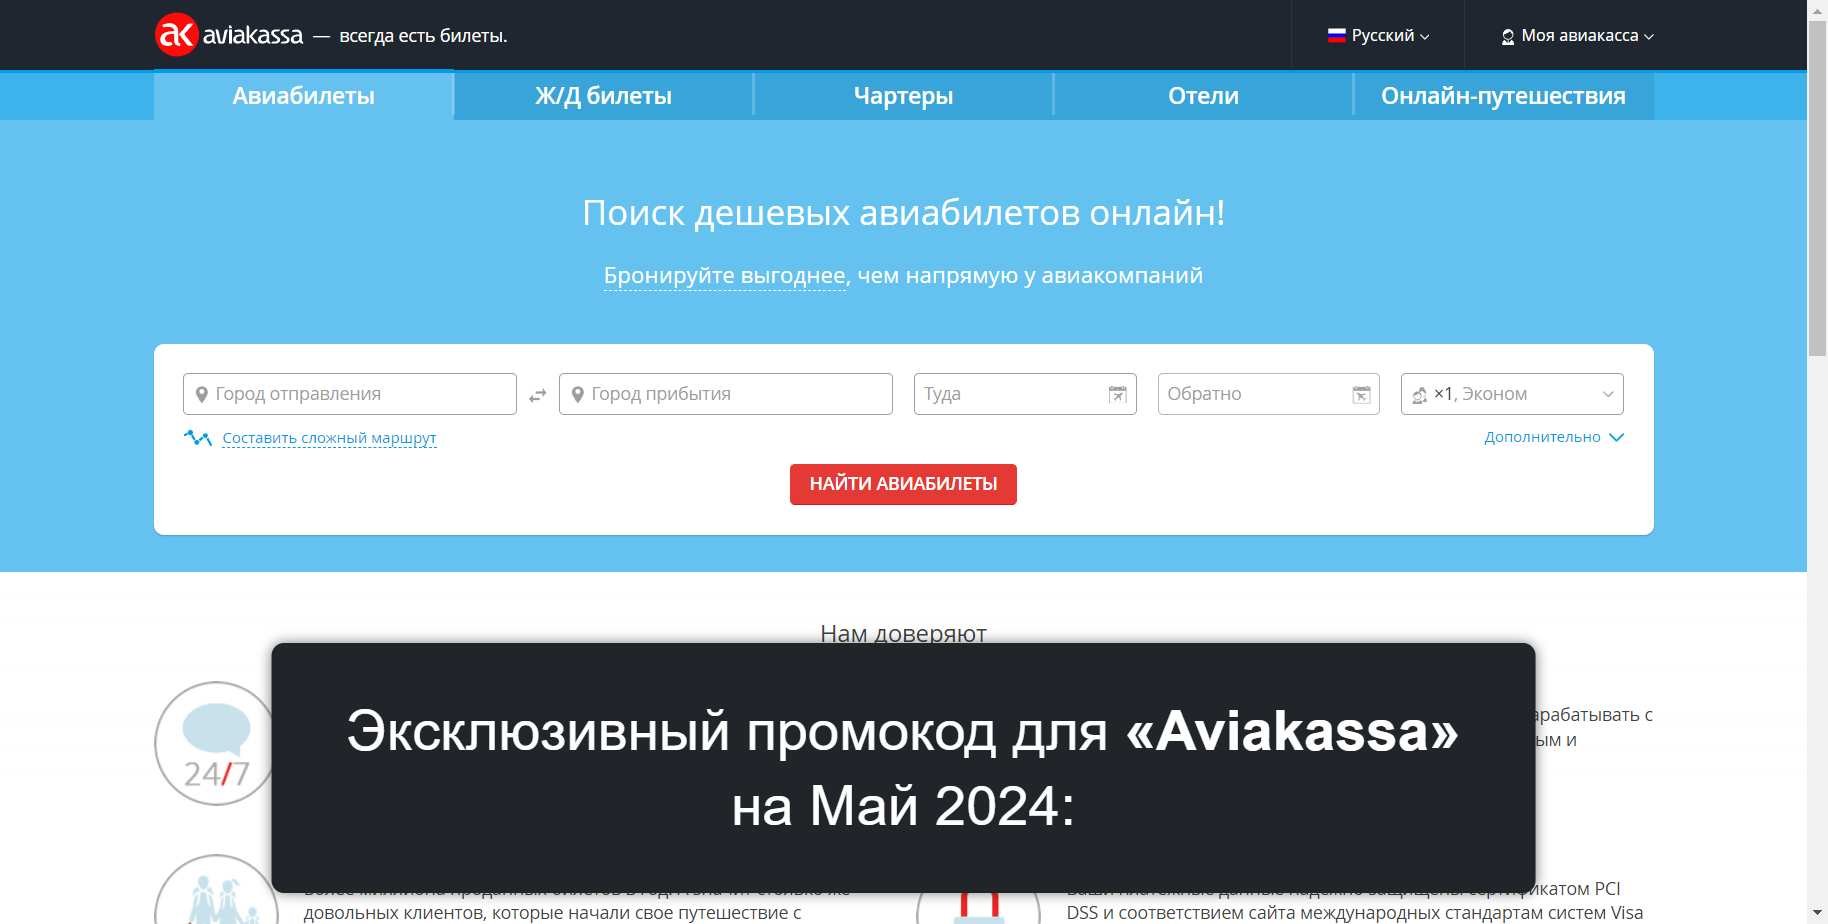The width and height of the screenshot is (1828, 924).
Task: Switch to the Ж/Д билеты tab
Action: coord(603,96)
